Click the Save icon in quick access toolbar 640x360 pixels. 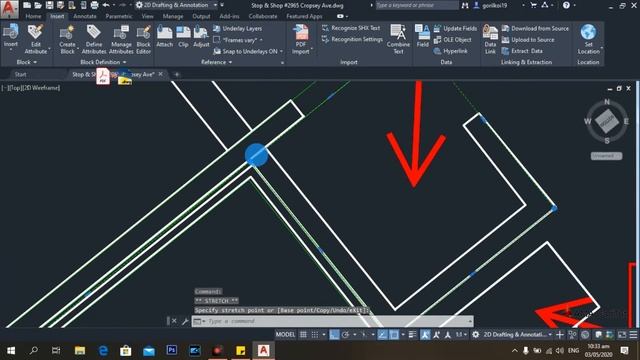pyautogui.click(x=49, y=5)
